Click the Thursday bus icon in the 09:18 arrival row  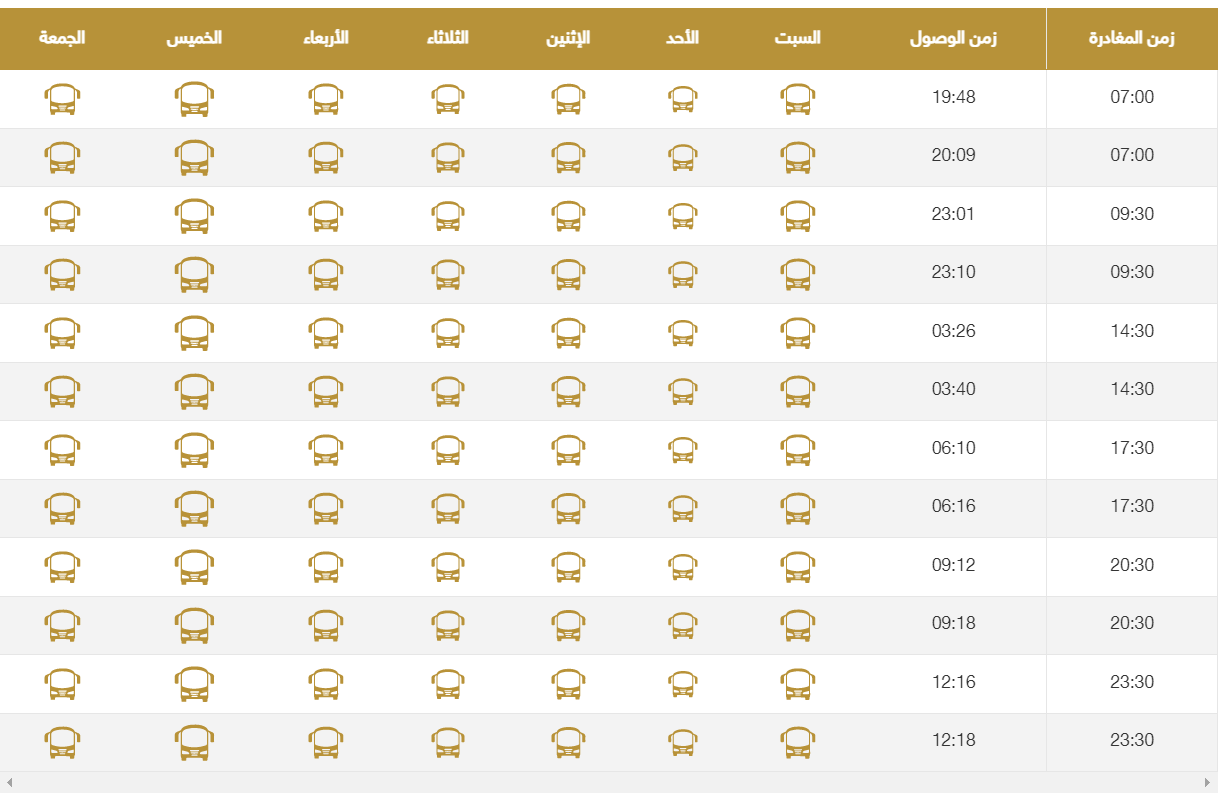point(194,625)
